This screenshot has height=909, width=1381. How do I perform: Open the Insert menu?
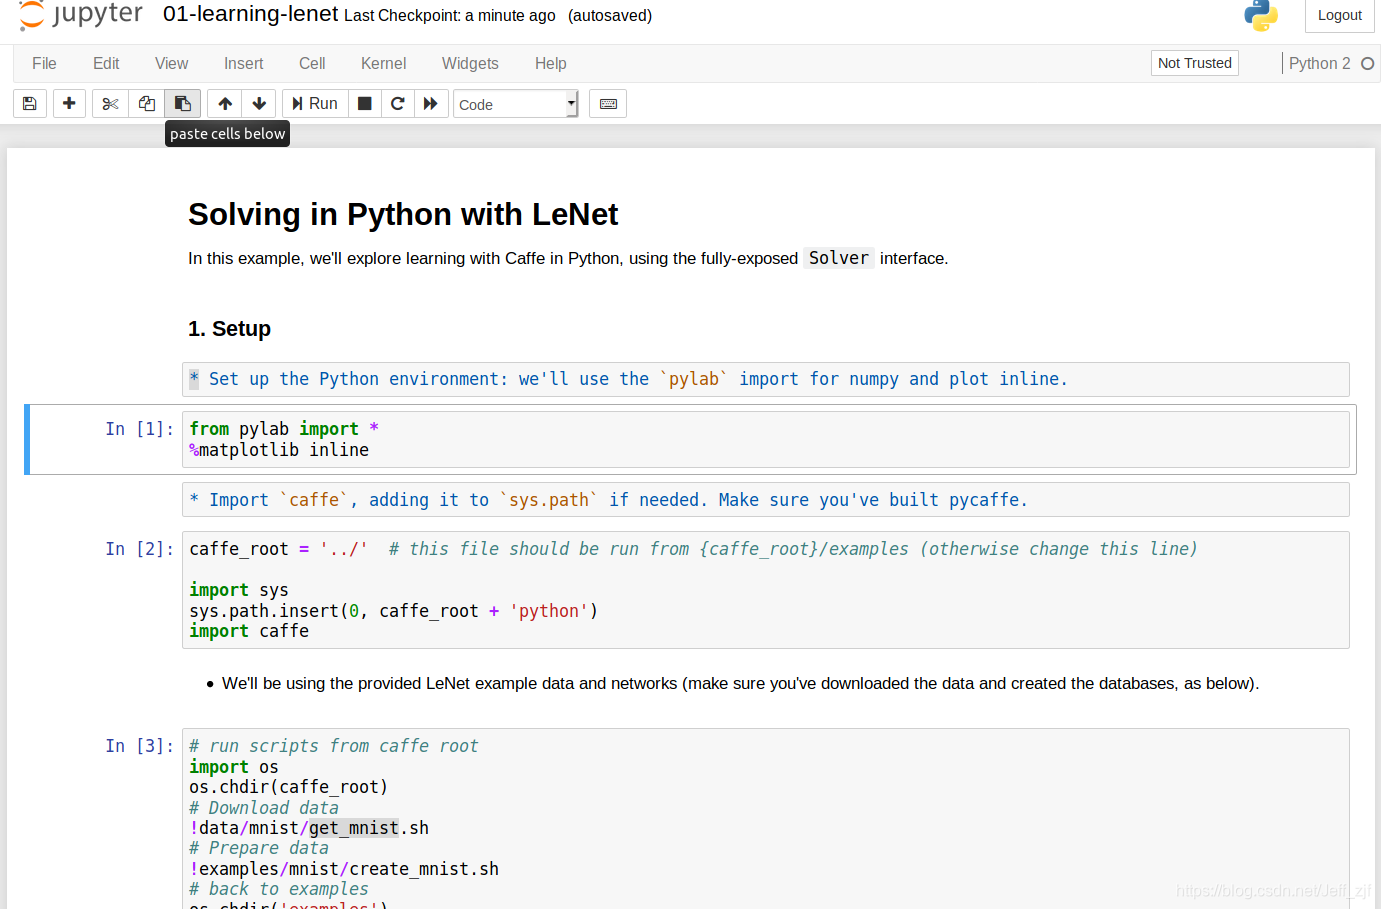click(x=244, y=63)
